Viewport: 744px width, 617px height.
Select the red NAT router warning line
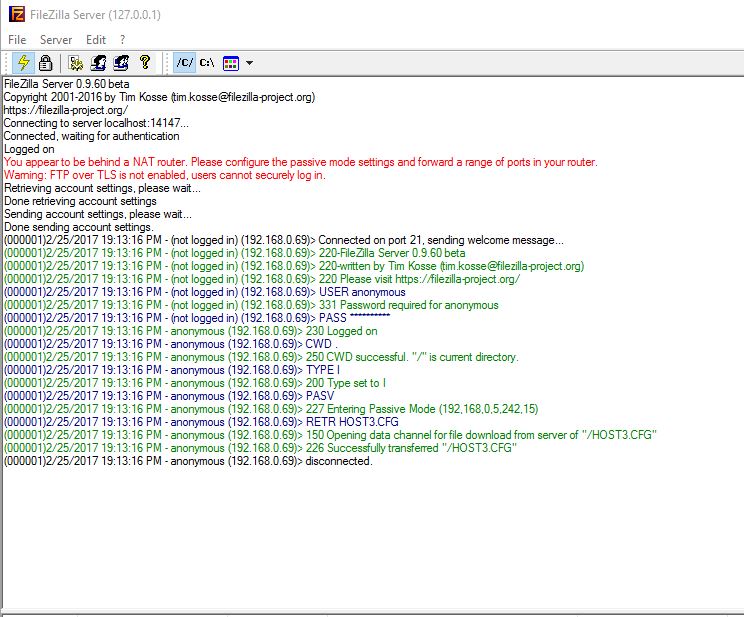(300, 162)
